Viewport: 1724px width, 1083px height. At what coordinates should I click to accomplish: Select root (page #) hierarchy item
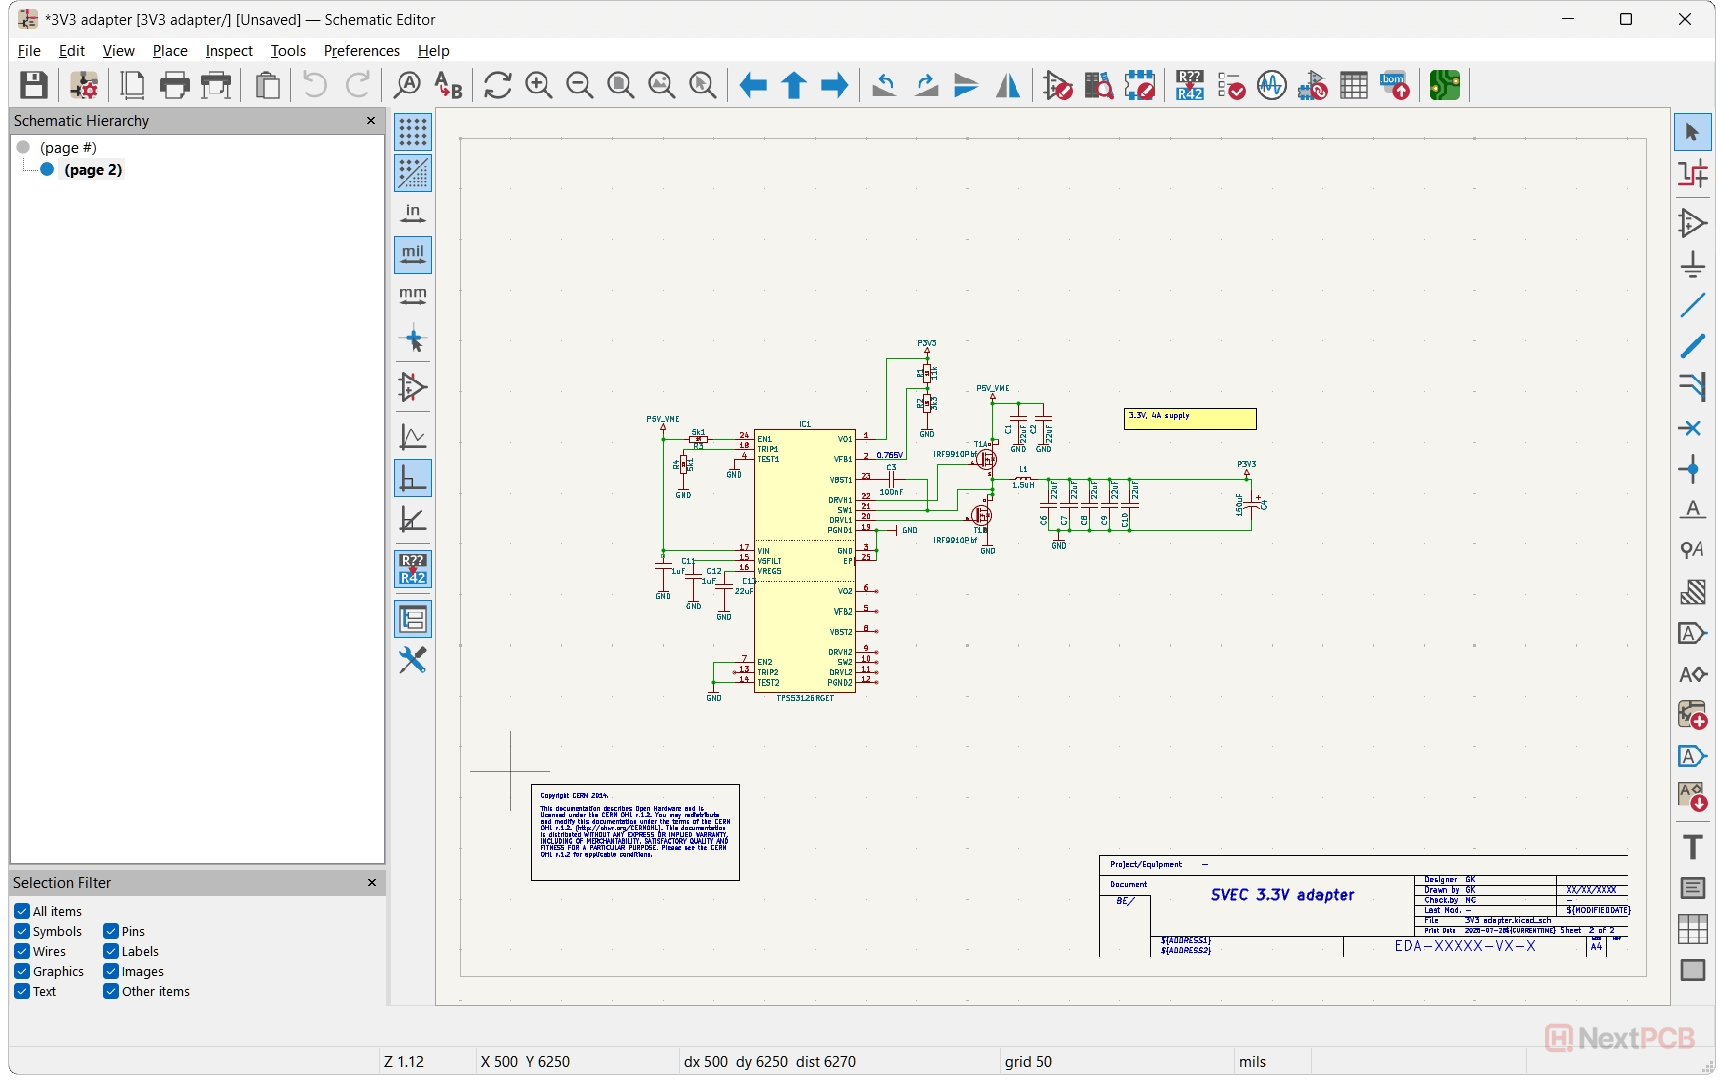coord(68,148)
